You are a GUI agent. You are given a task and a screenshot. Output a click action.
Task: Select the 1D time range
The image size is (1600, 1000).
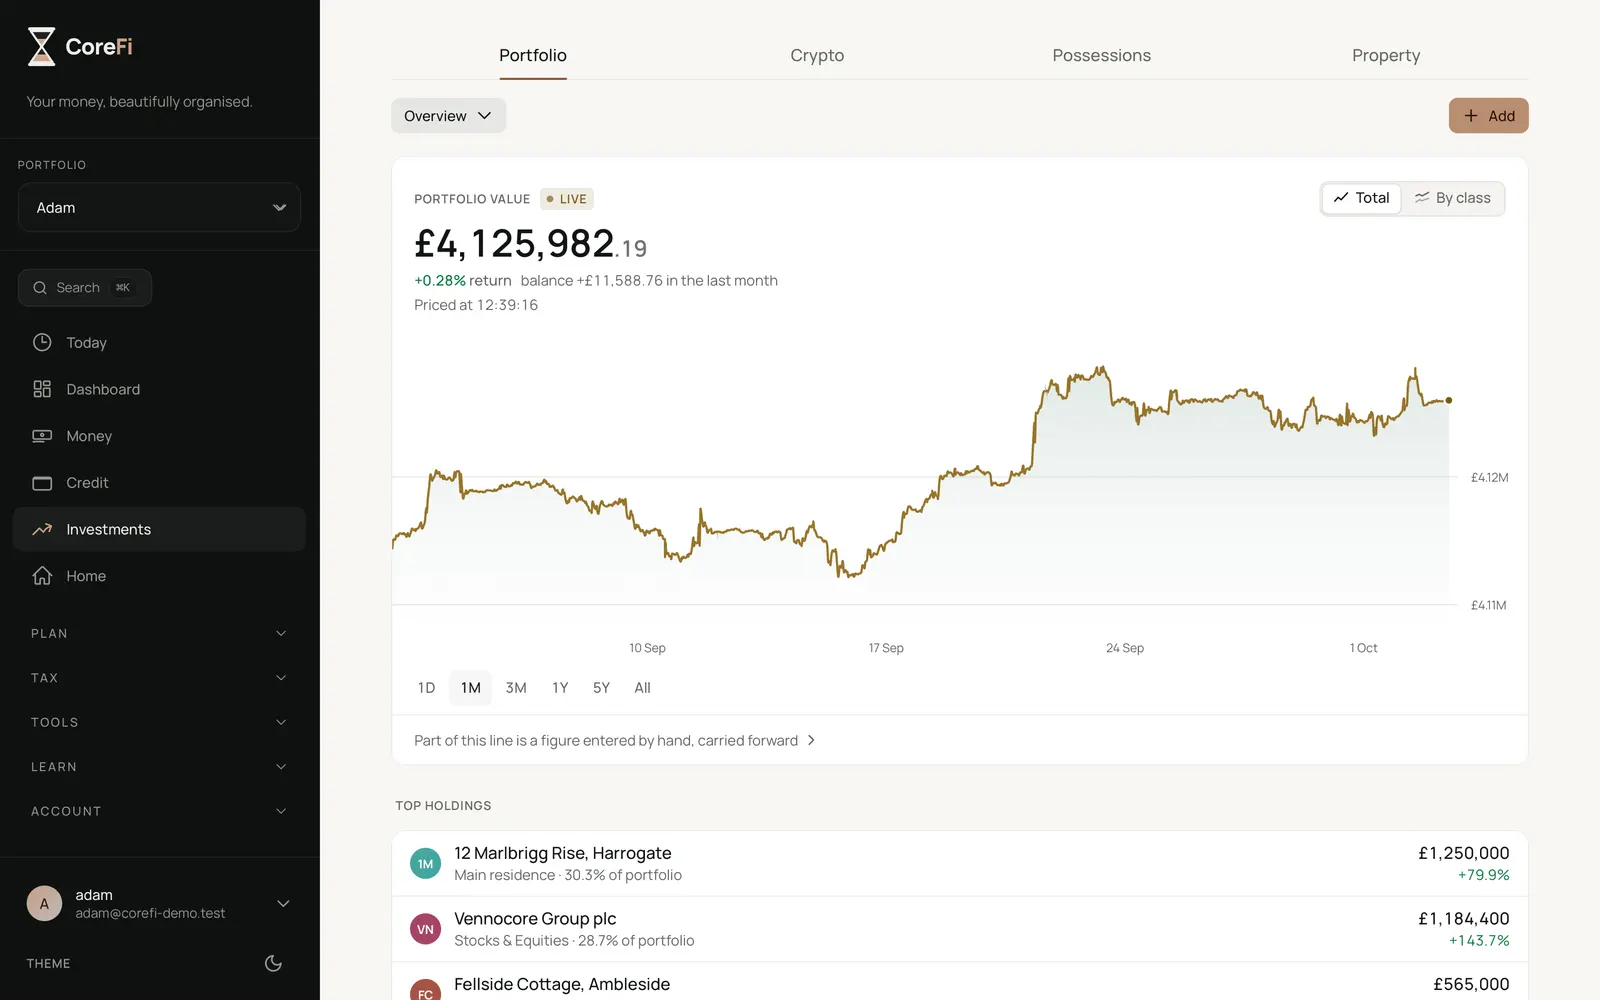pos(427,688)
